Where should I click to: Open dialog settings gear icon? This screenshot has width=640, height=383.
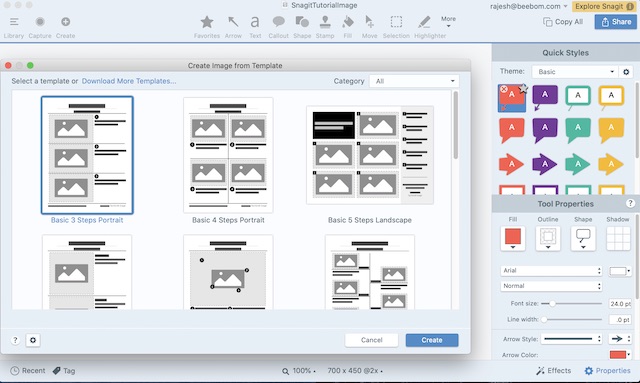point(33,340)
